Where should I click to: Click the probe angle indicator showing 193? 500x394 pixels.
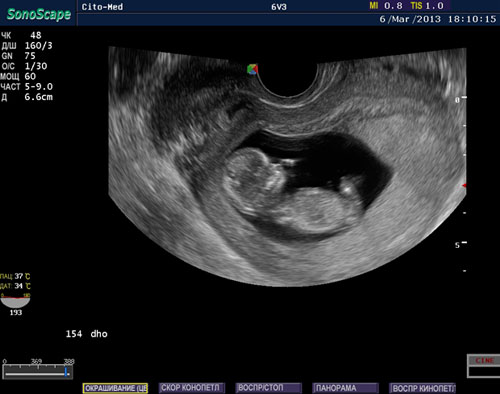click(x=15, y=304)
